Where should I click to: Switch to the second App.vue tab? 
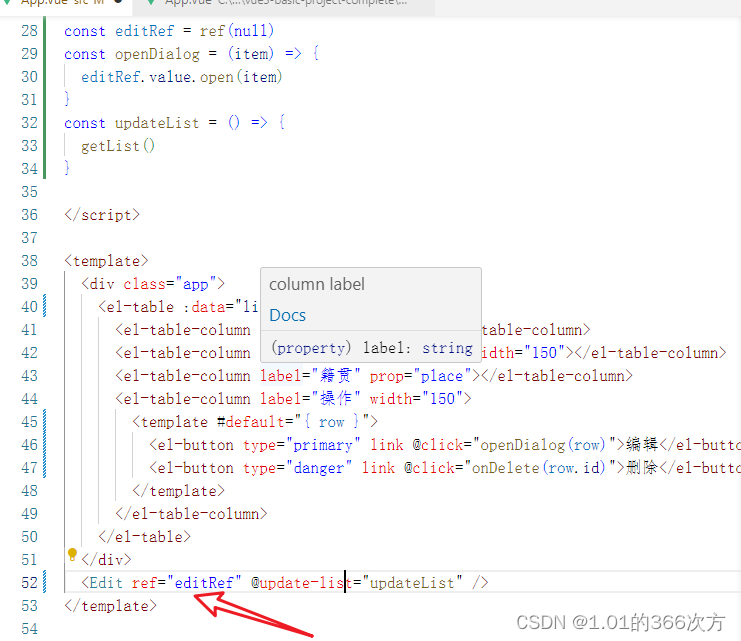tap(284, 2)
